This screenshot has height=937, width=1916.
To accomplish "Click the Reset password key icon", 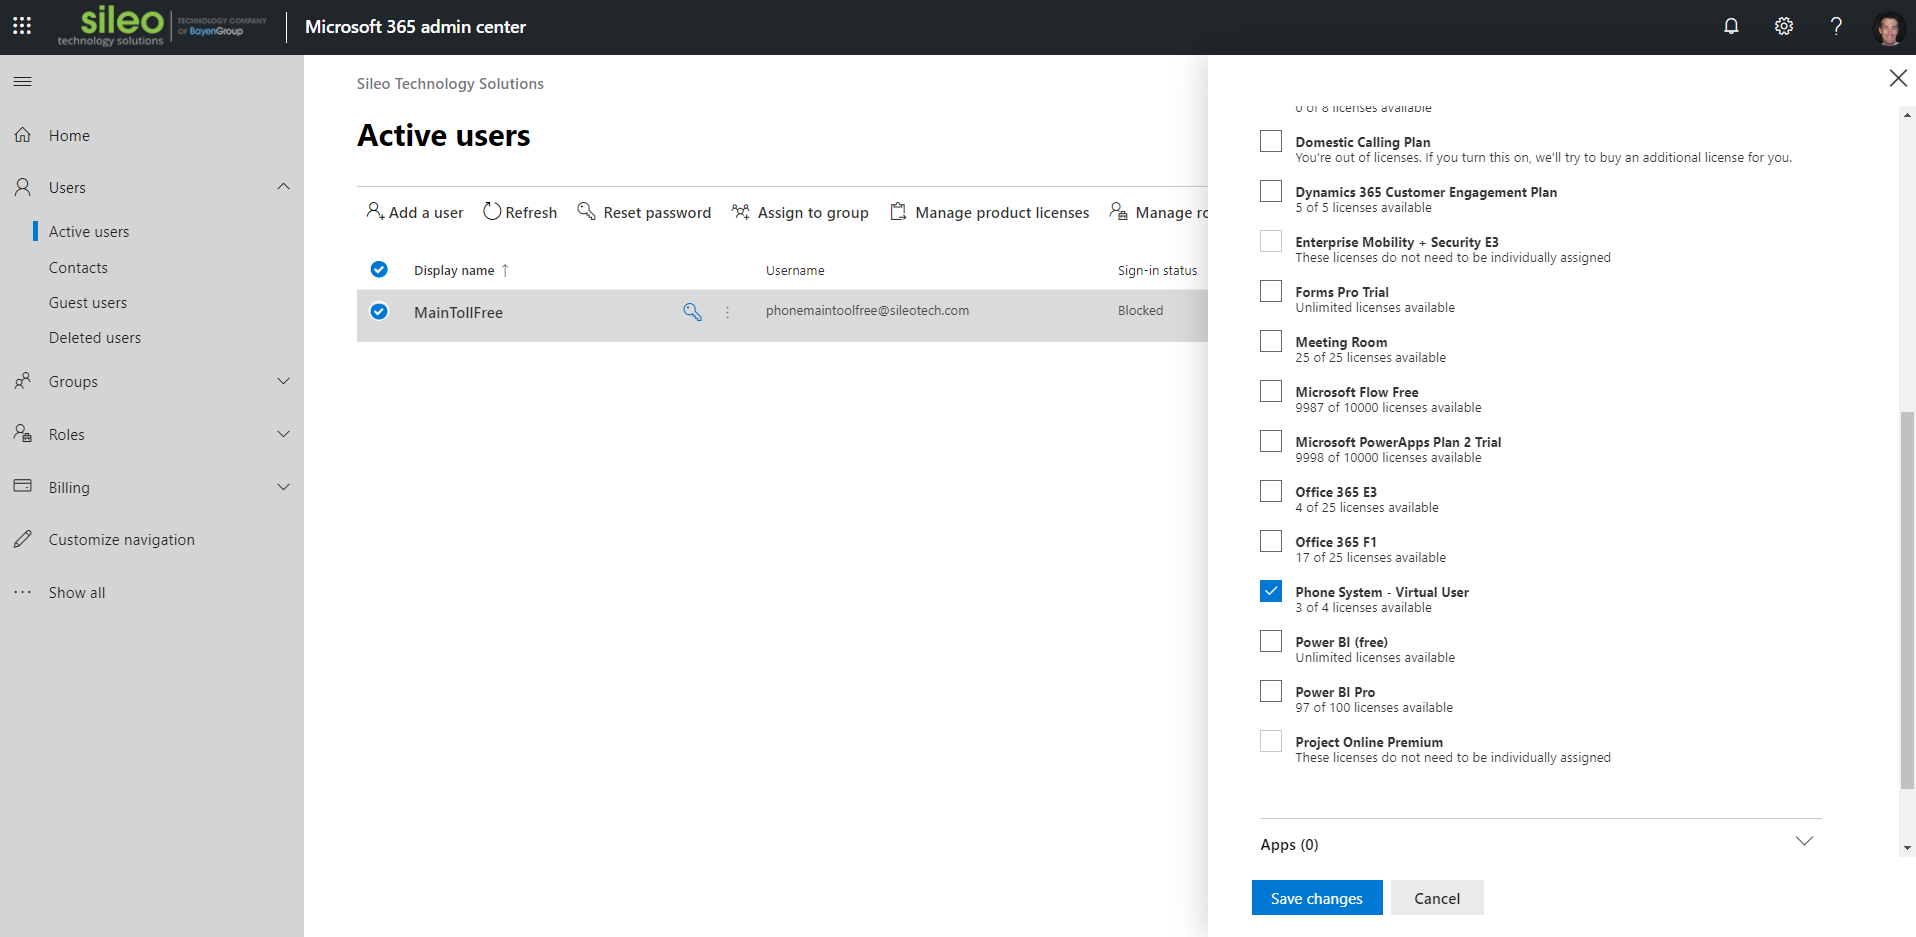I will point(586,211).
